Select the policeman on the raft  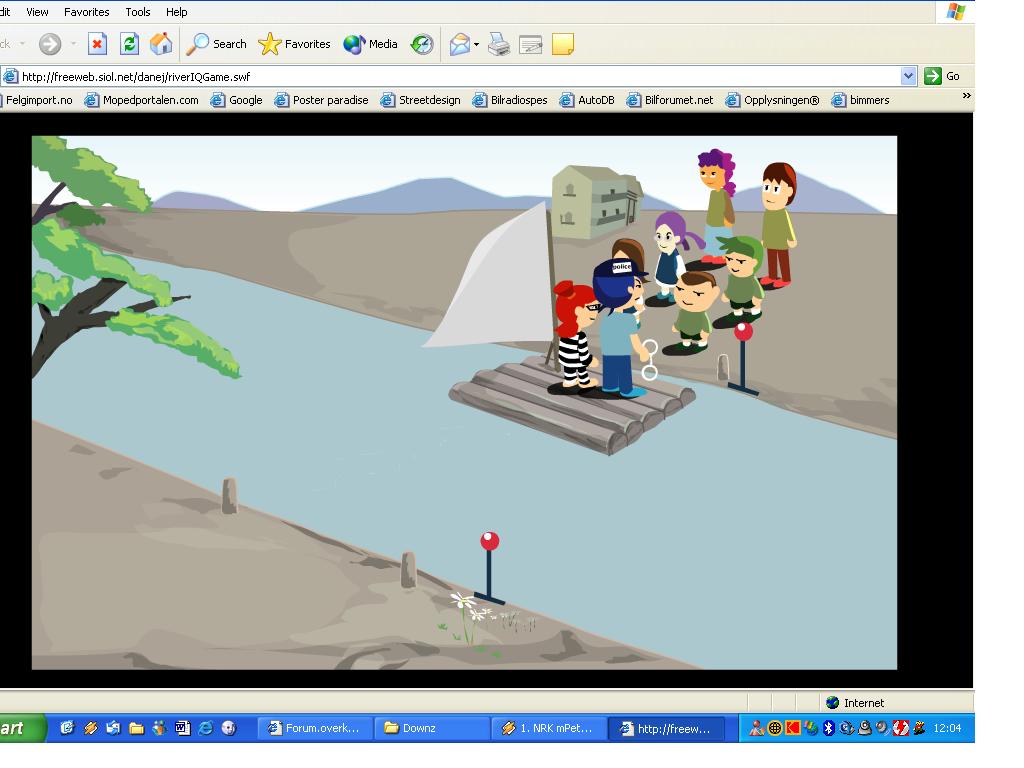[x=618, y=330]
